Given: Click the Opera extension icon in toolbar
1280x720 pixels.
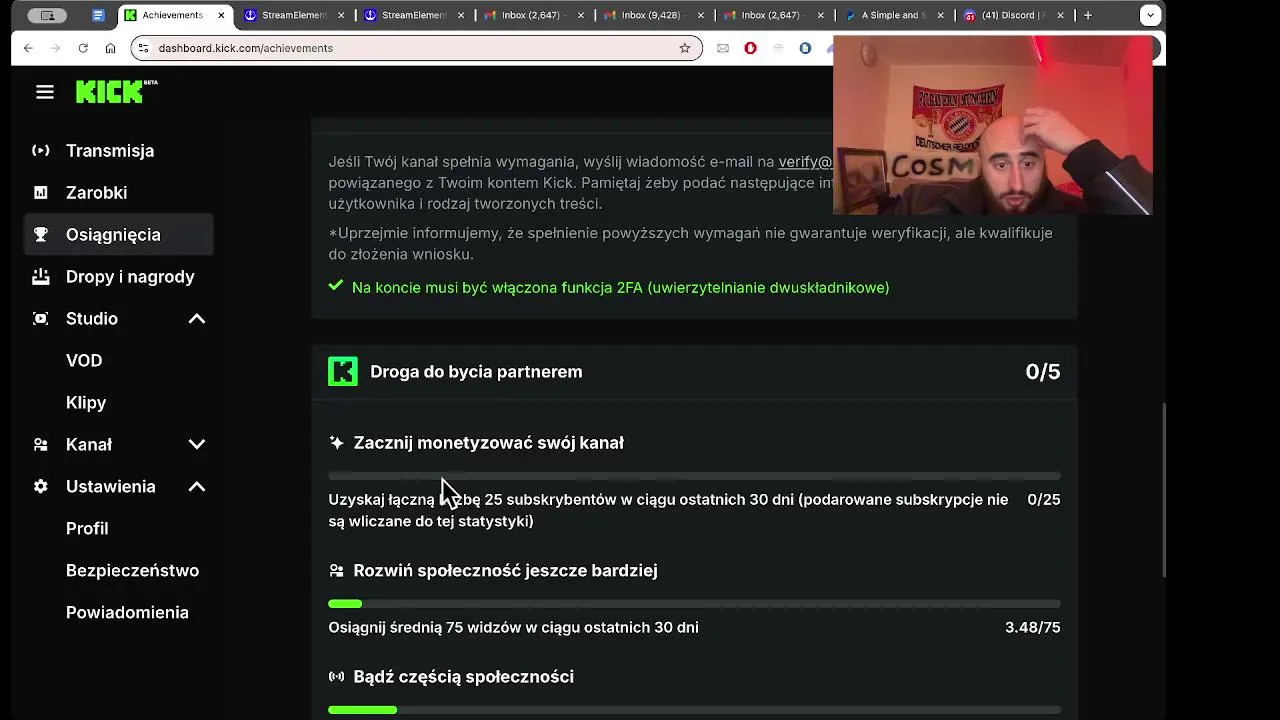Looking at the screenshot, I should point(750,48).
